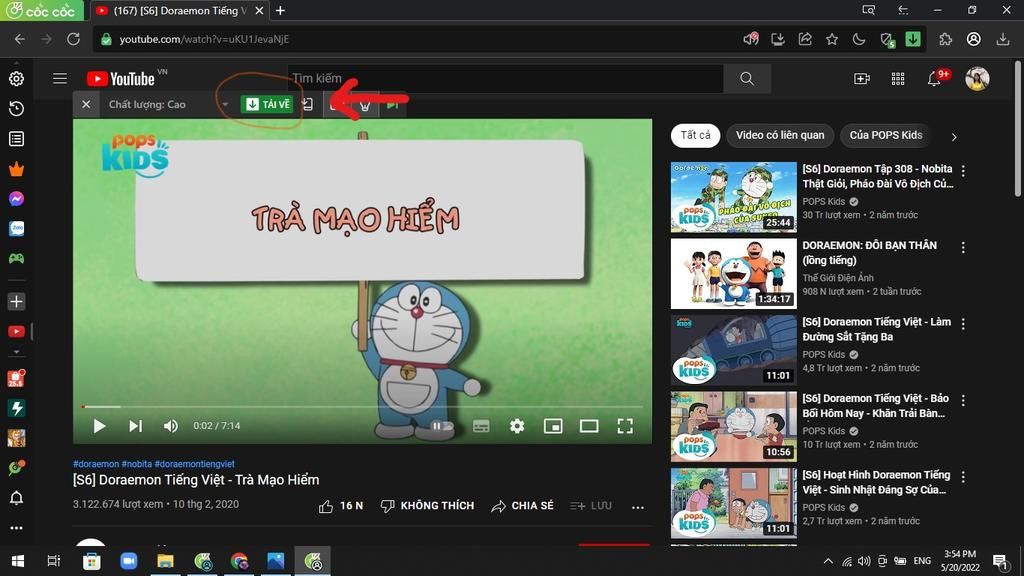Image resolution: width=1024 pixels, height=576 pixels.
Task: Share this page from the address bar
Action: coord(805,39)
